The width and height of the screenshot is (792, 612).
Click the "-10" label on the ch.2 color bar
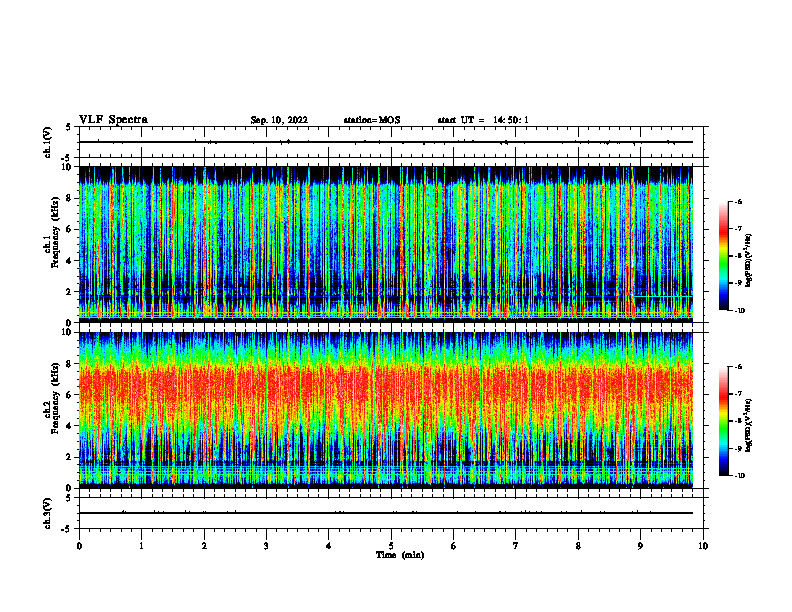click(739, 476)
